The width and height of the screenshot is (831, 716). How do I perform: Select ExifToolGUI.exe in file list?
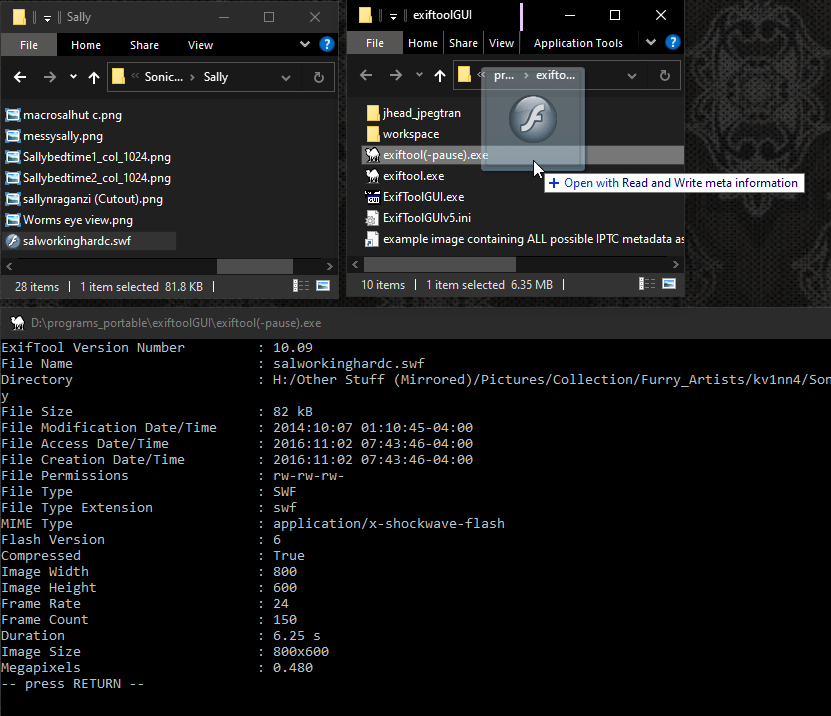(423, 197)
